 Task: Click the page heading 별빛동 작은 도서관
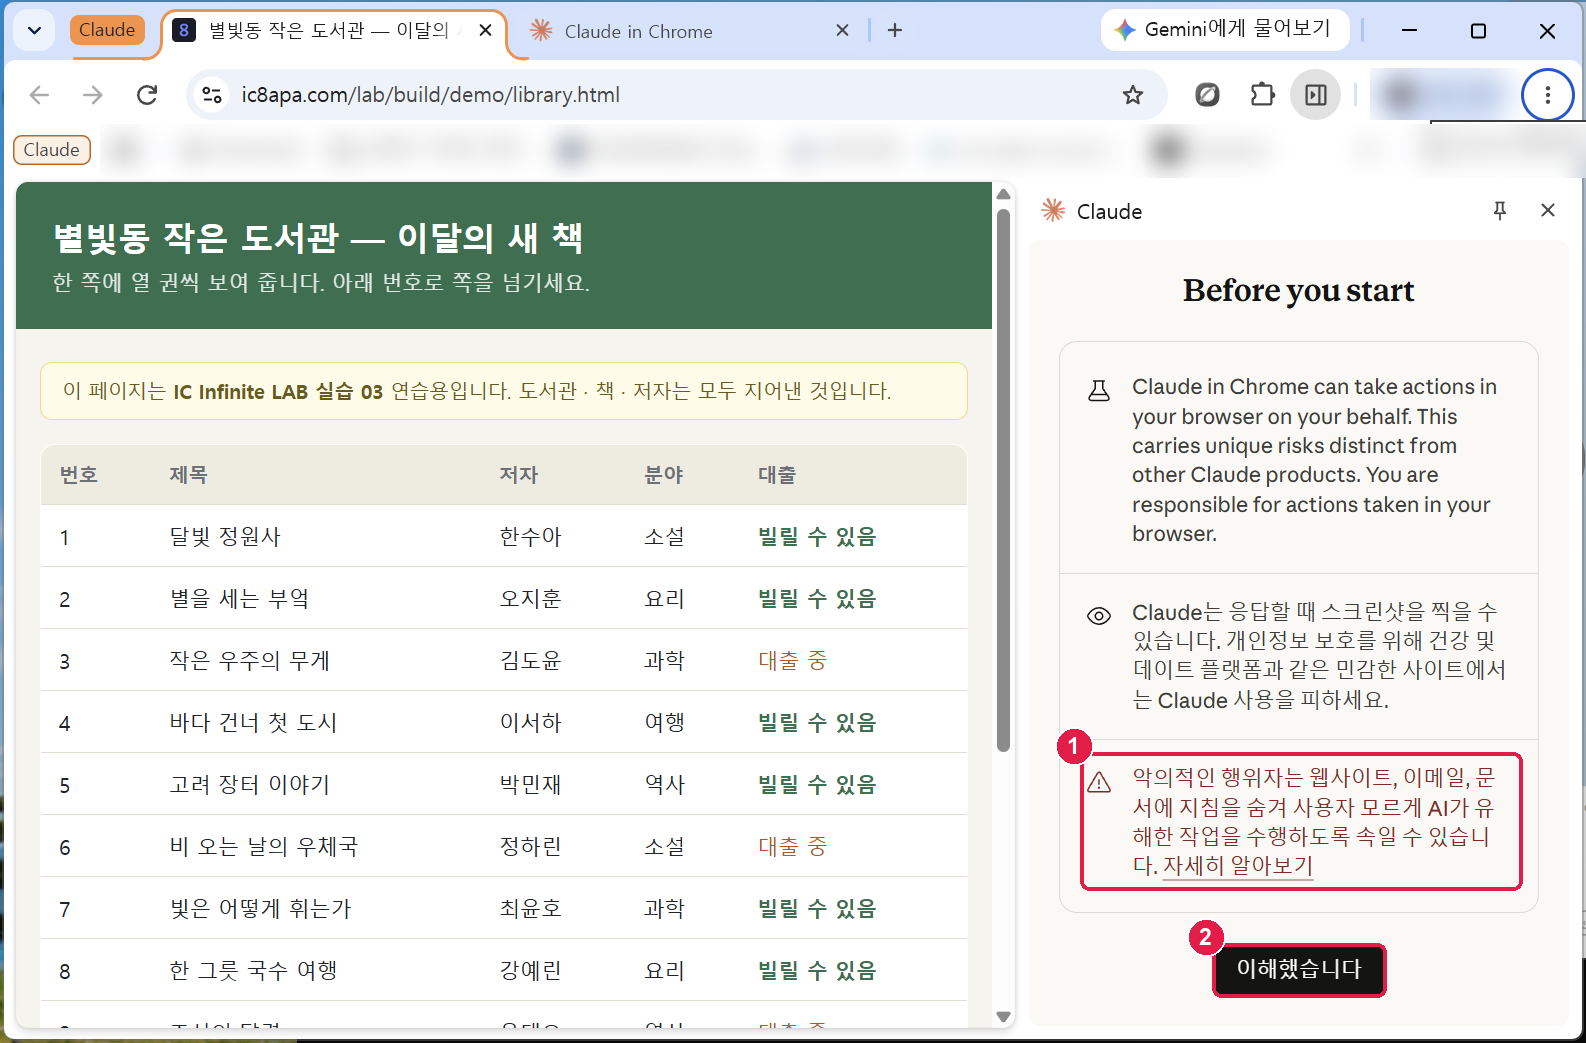click(317, 238)
